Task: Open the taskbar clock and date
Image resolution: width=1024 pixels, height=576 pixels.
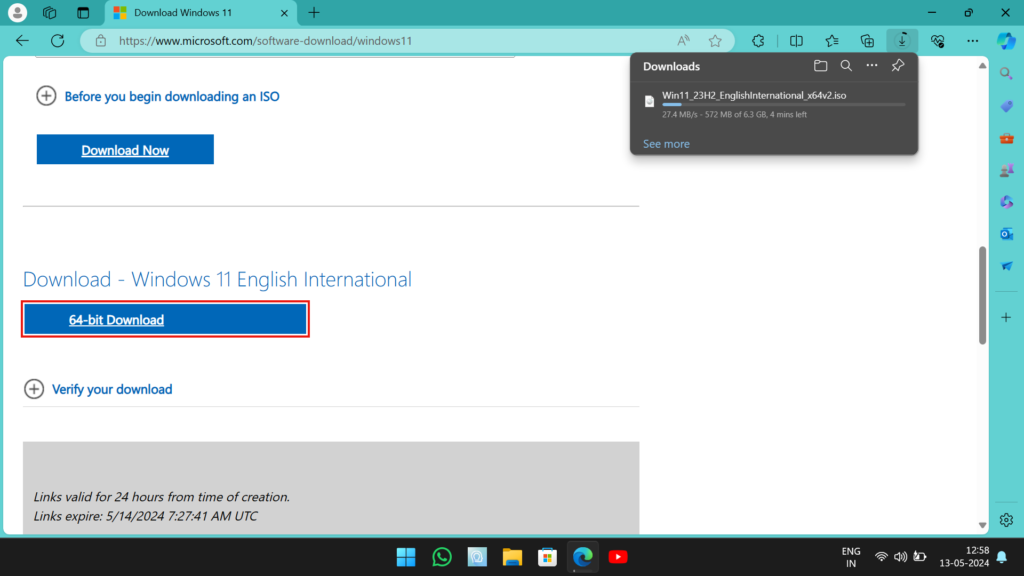Action: point(965,556)
